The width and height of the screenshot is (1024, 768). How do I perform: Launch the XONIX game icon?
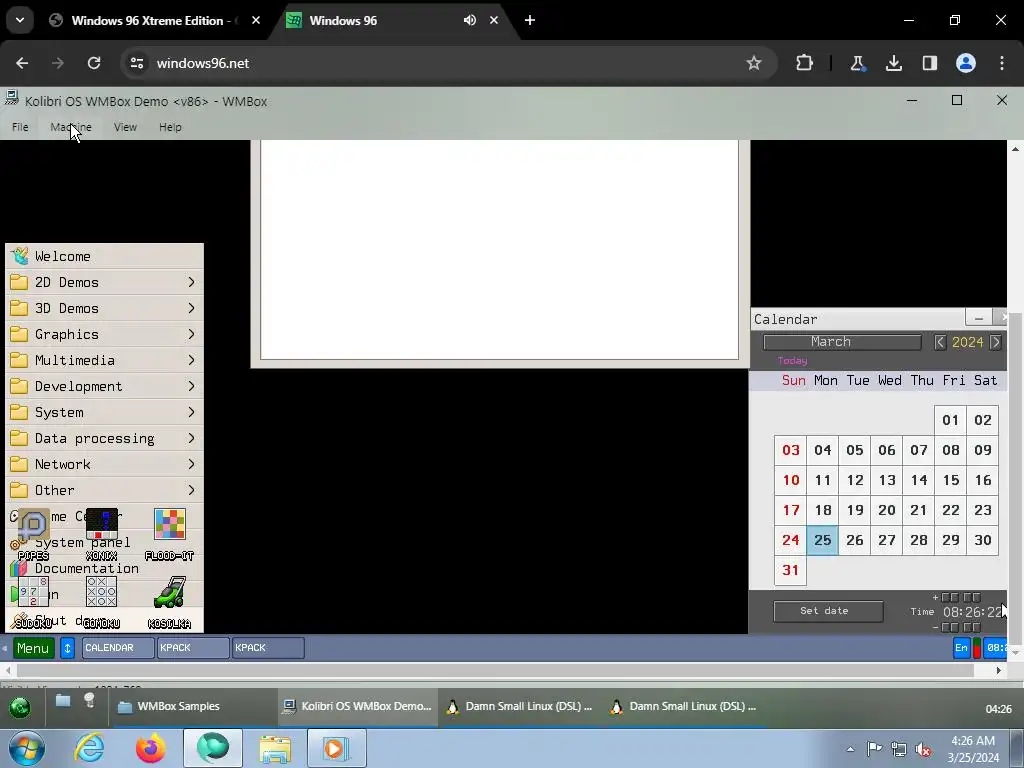point(102,526)
